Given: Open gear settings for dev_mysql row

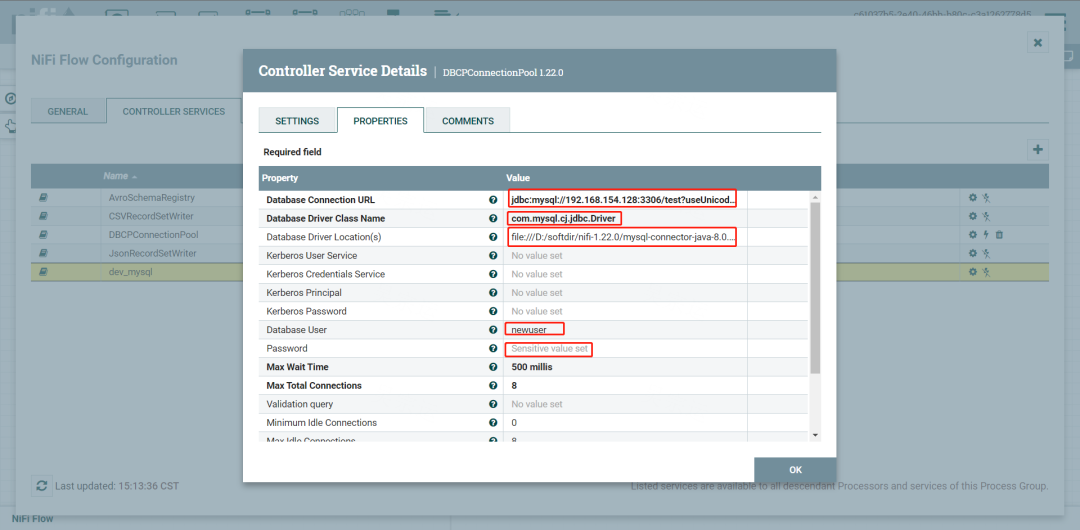Looking at the screenshot, I should click(973, 272).
